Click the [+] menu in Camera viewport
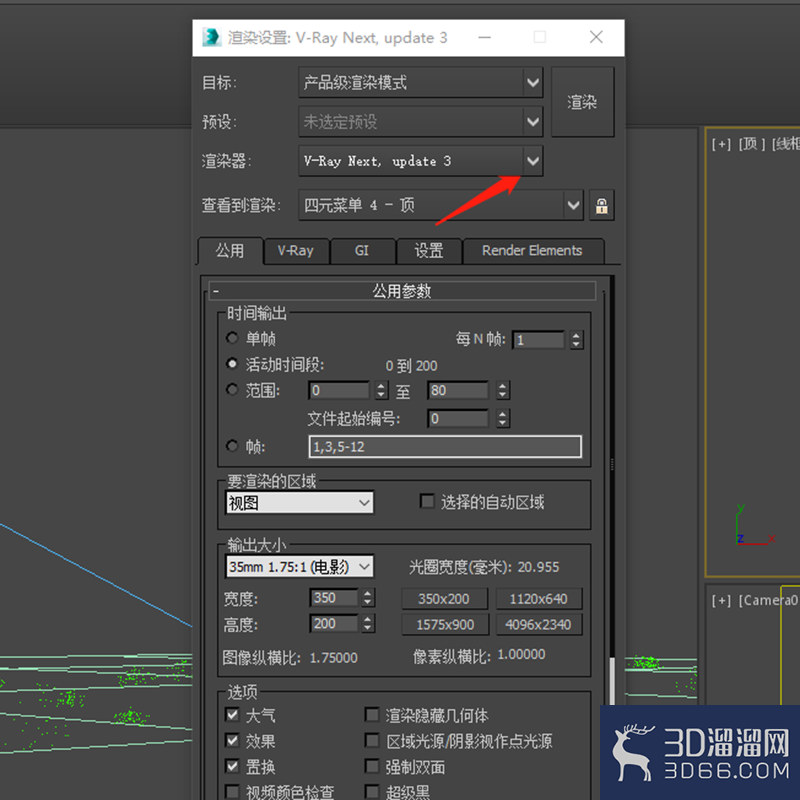Image resolution: width=800 pixels, height=800 pixels. point(721,601)
